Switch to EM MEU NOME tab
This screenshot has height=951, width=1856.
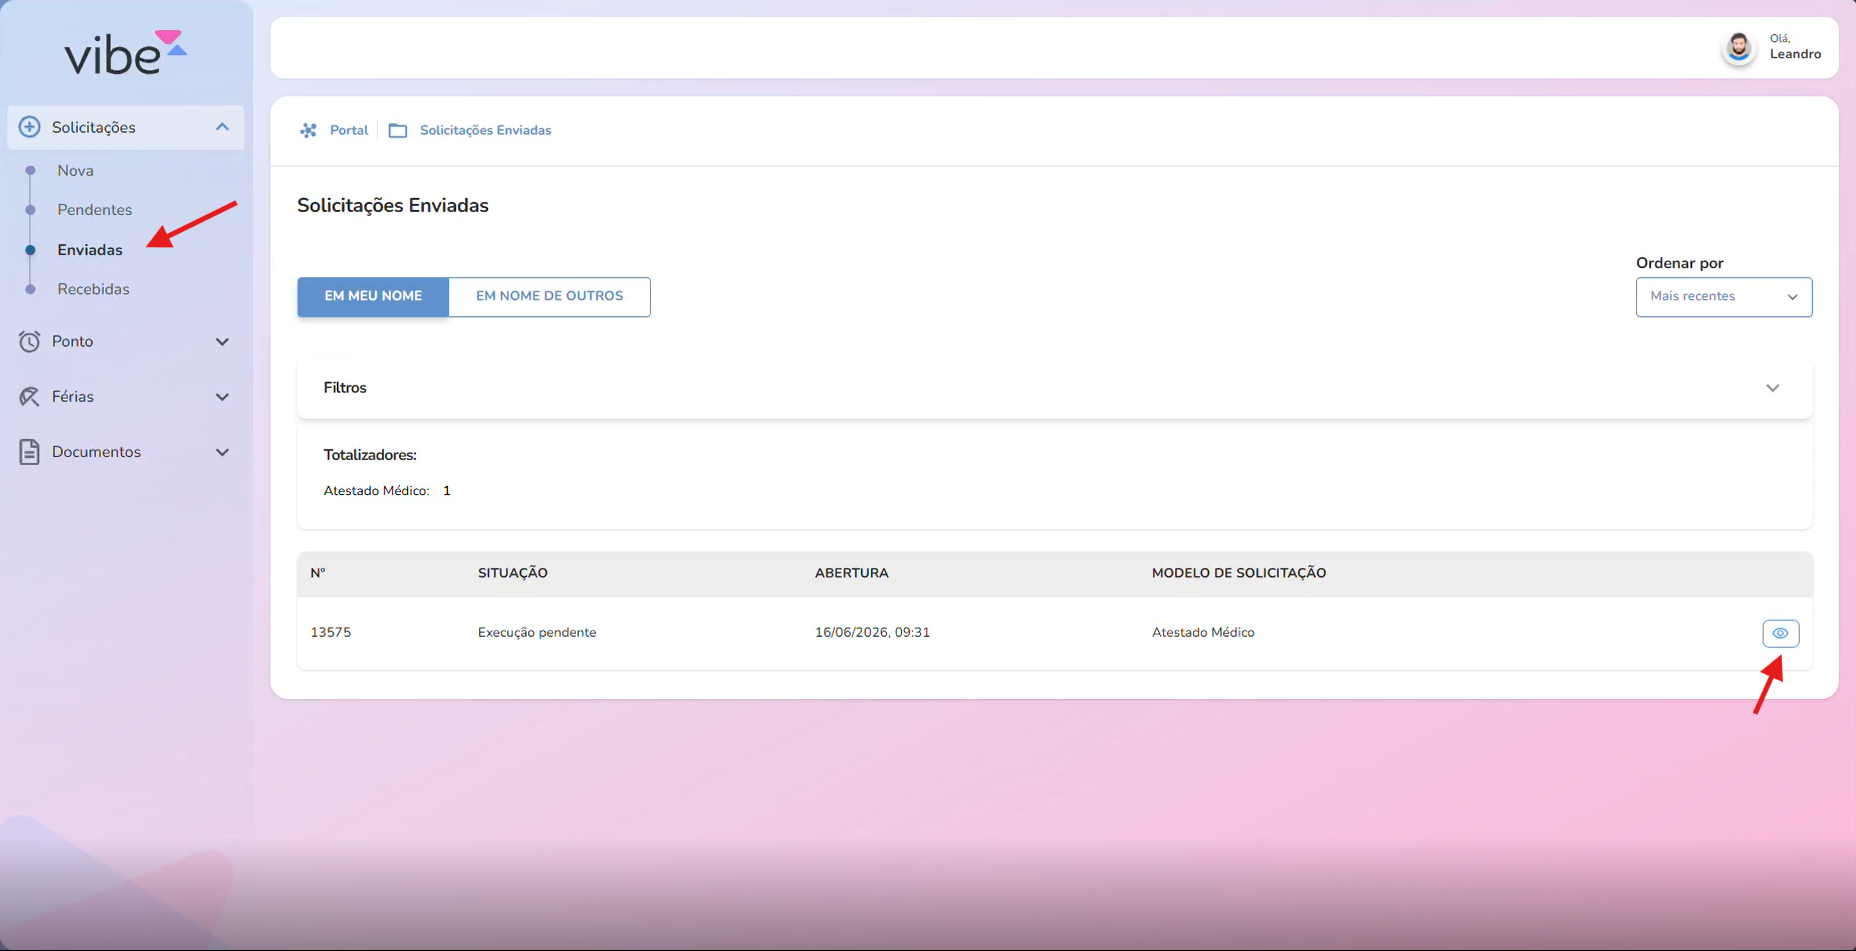coord(373,297)
